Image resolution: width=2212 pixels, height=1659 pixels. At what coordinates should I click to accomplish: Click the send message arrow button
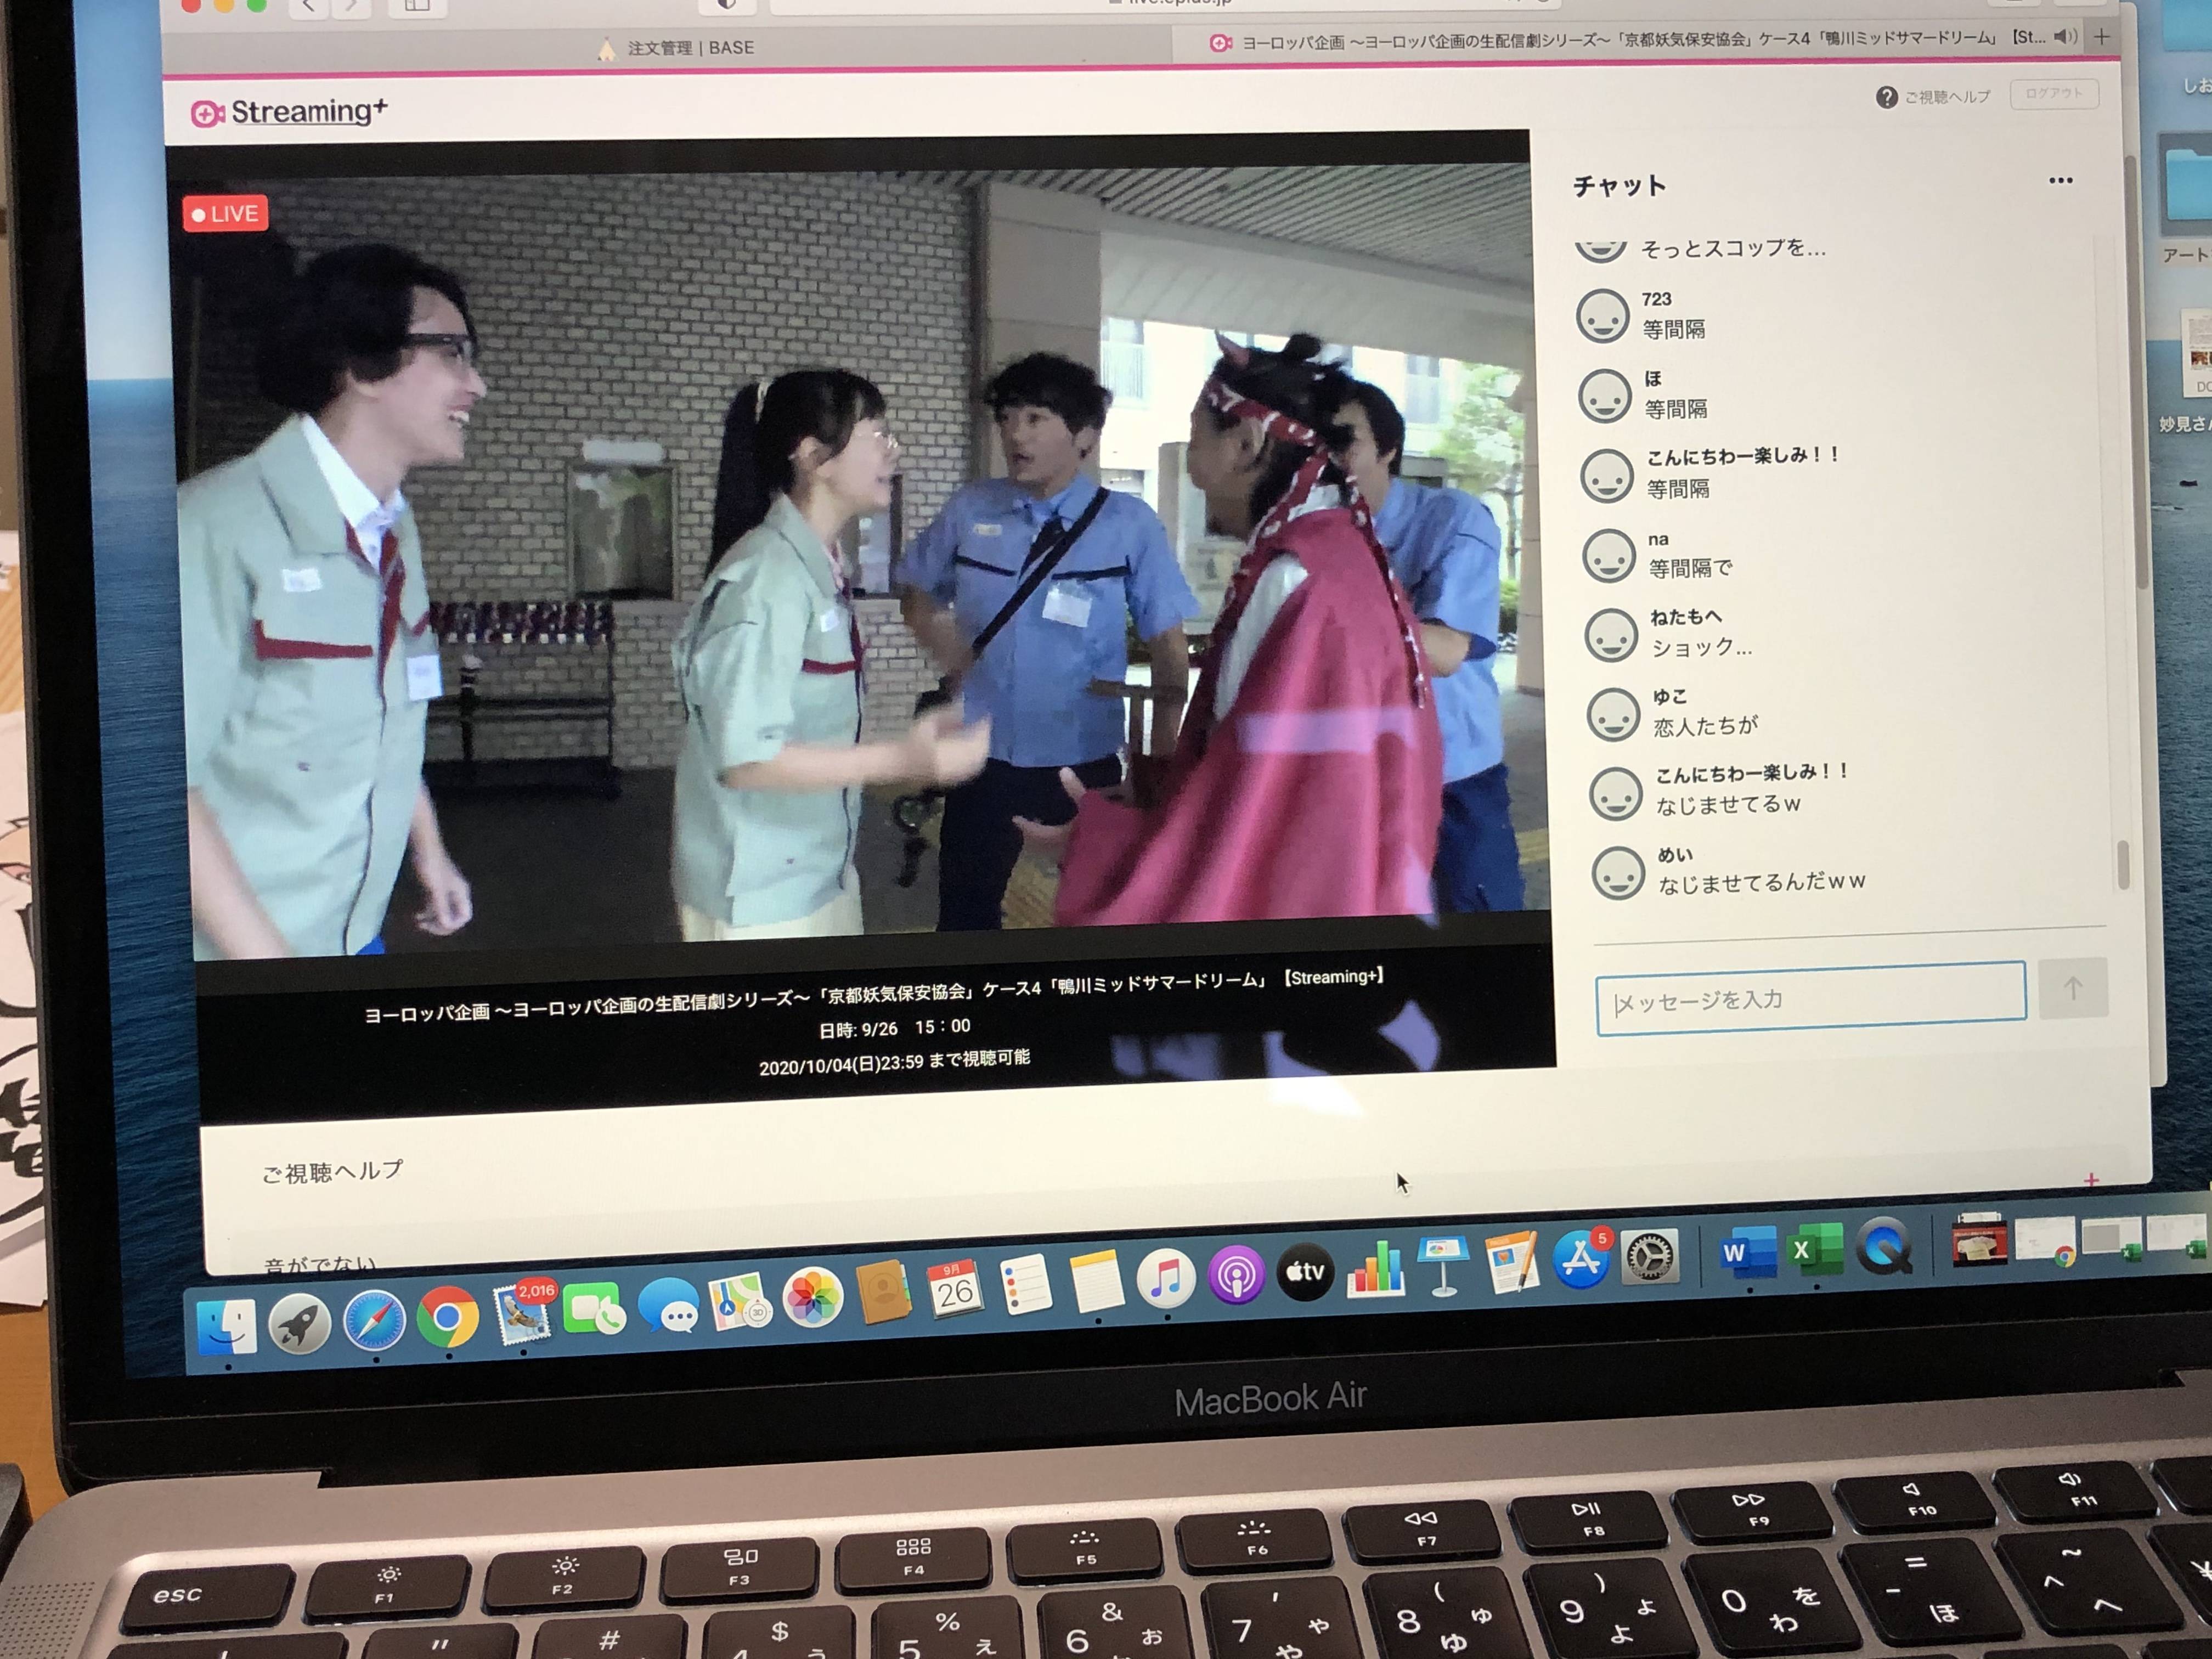2072,989
